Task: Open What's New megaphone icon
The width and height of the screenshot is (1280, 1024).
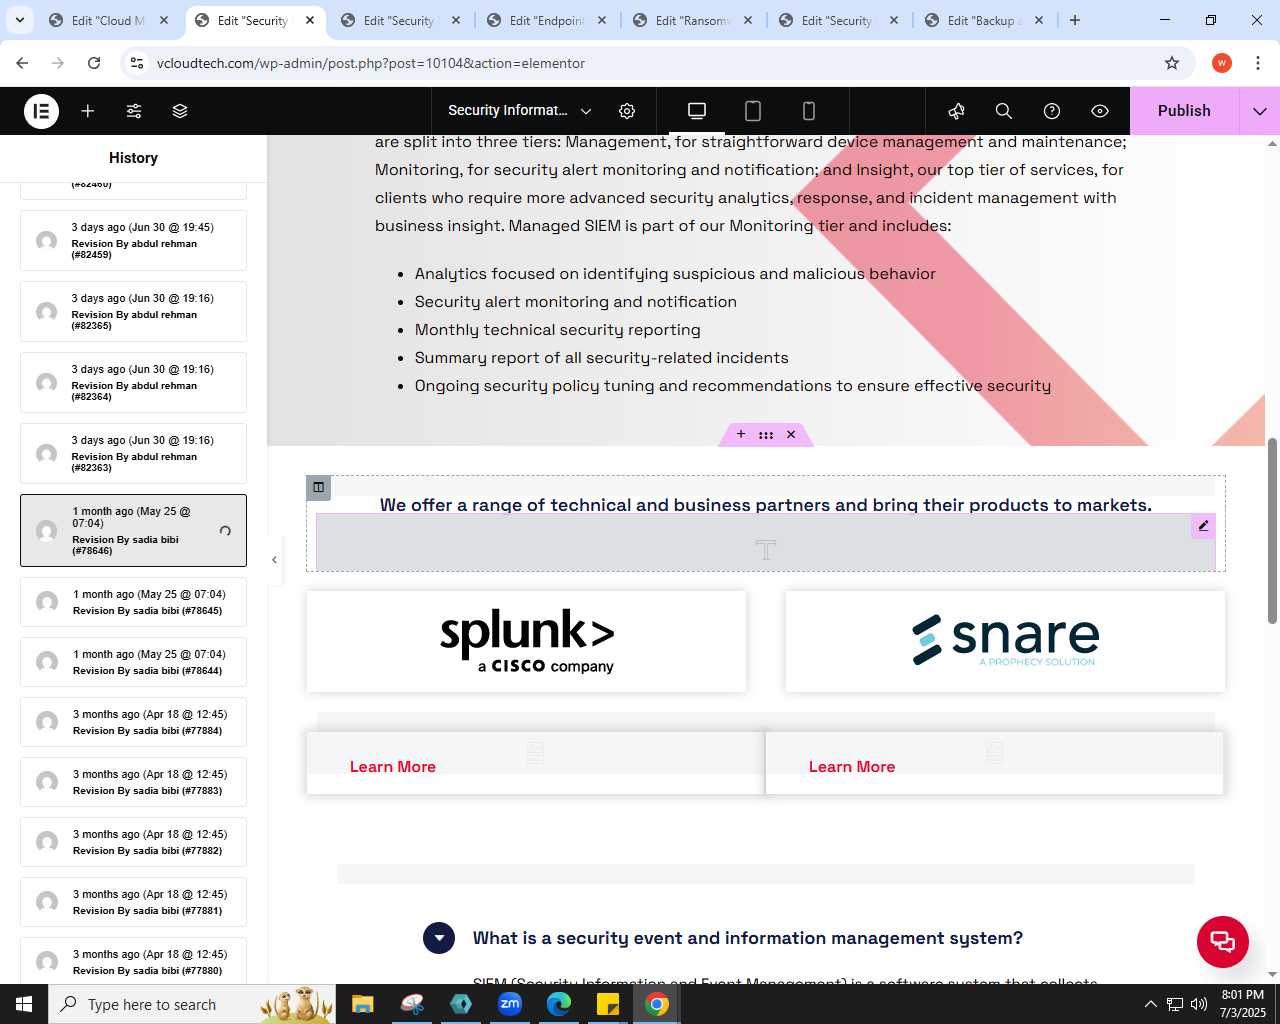Action: point(957,111)
